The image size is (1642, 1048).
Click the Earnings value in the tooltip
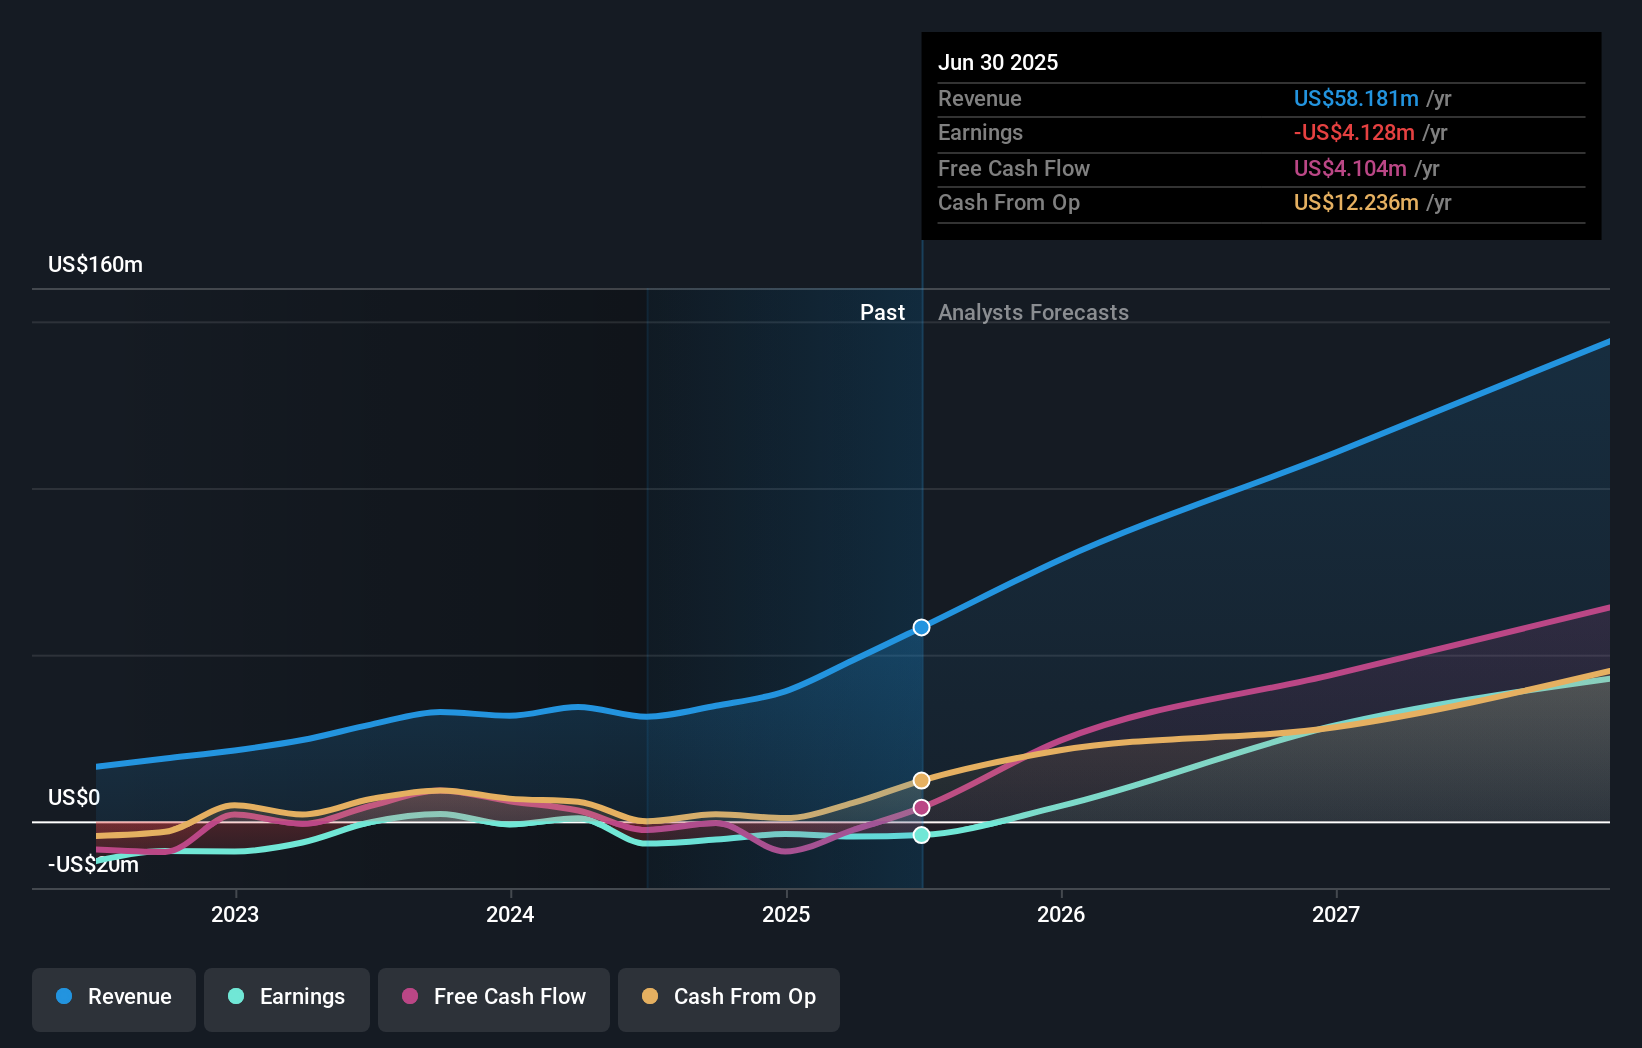(x=1356, y=132)
